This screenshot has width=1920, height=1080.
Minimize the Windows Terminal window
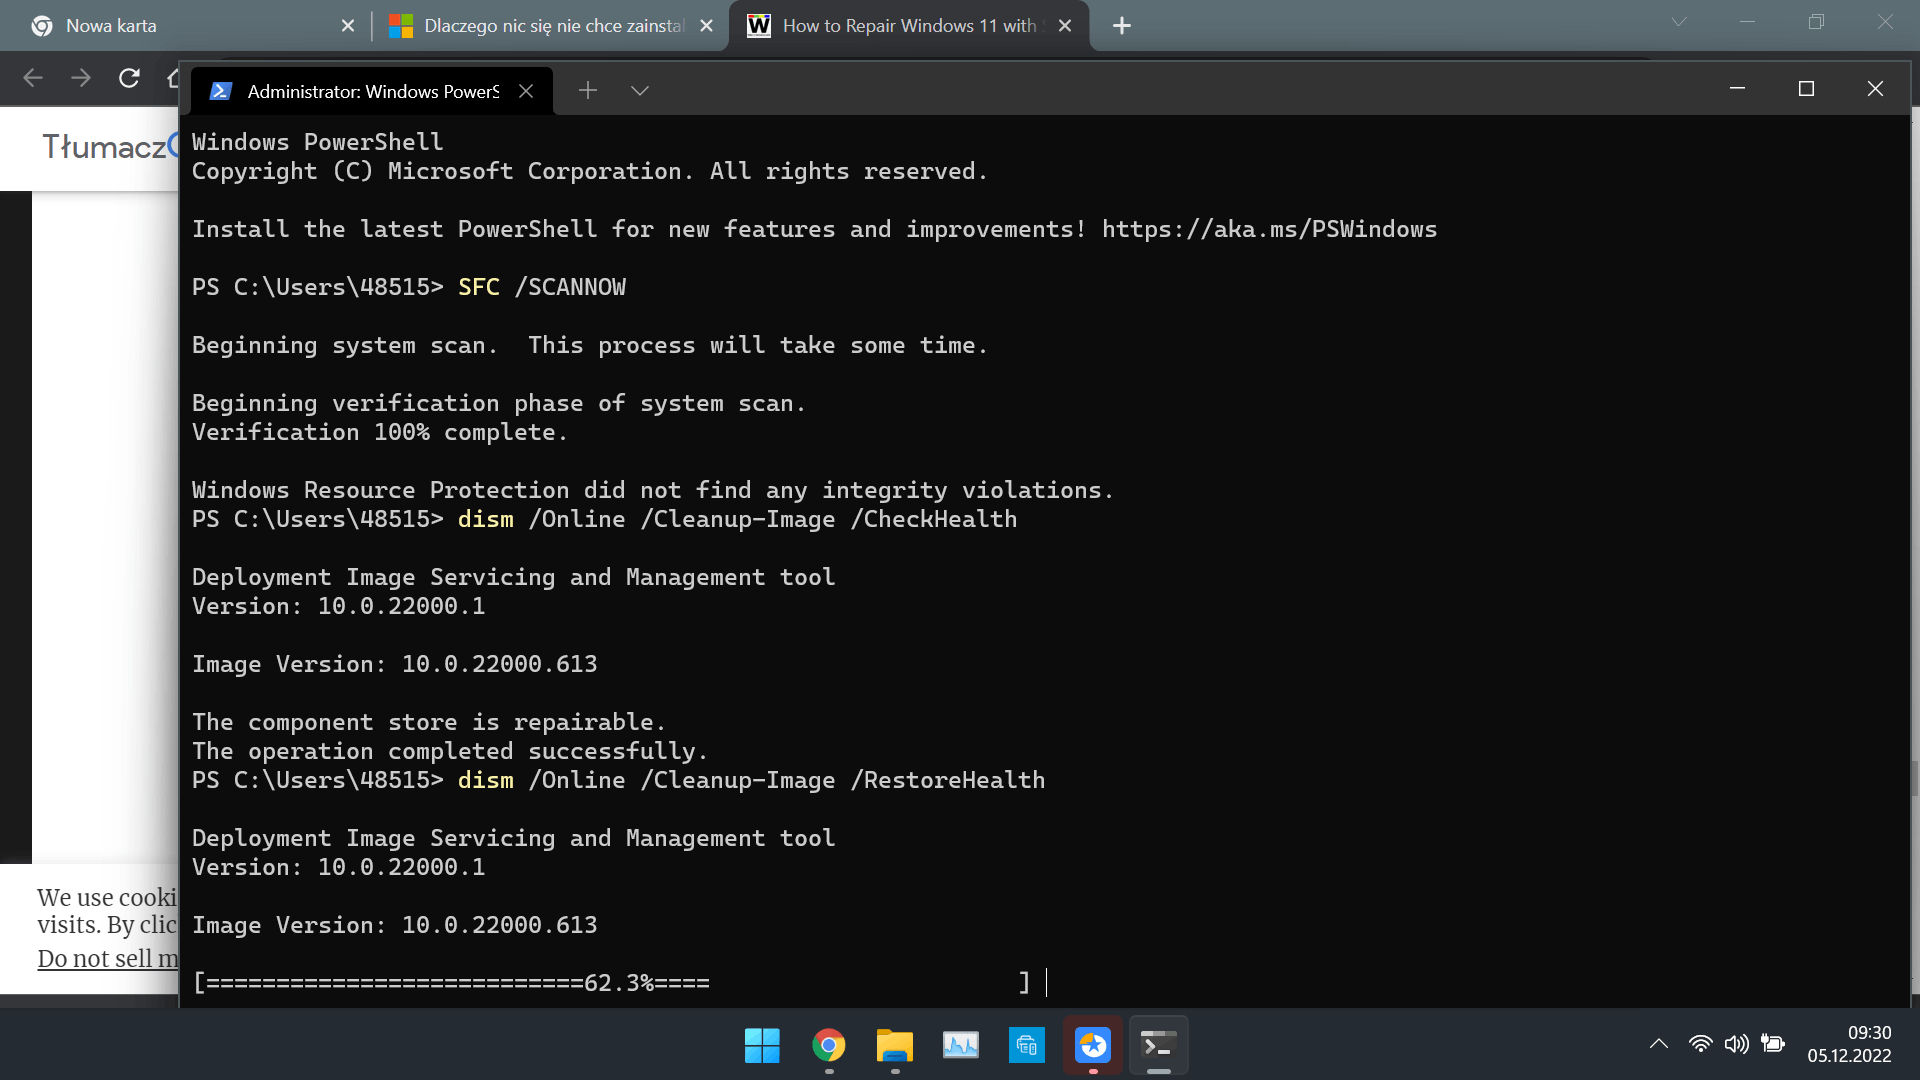coord(1737,89)
